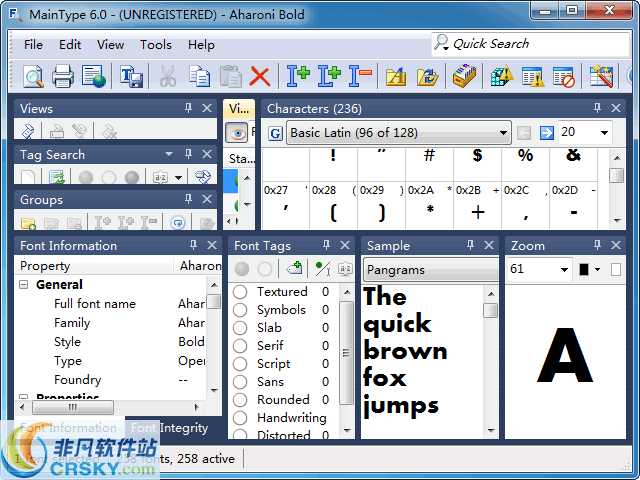Click the wizard wand table icon

601,76
